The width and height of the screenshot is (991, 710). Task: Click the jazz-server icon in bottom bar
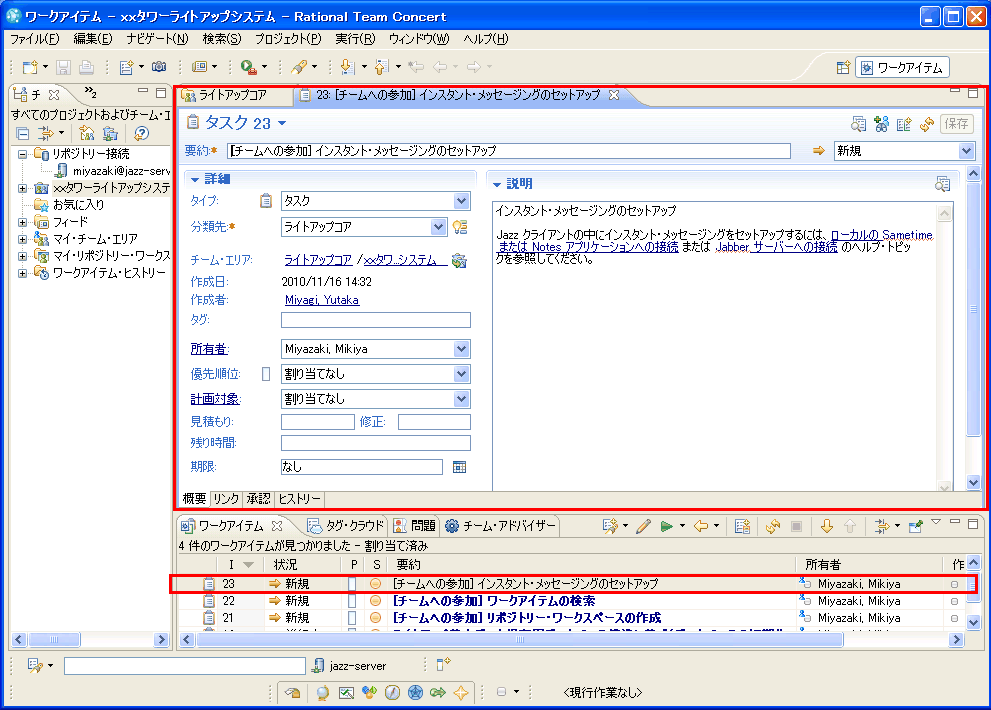pyautogui.click(x=319, y=666)
